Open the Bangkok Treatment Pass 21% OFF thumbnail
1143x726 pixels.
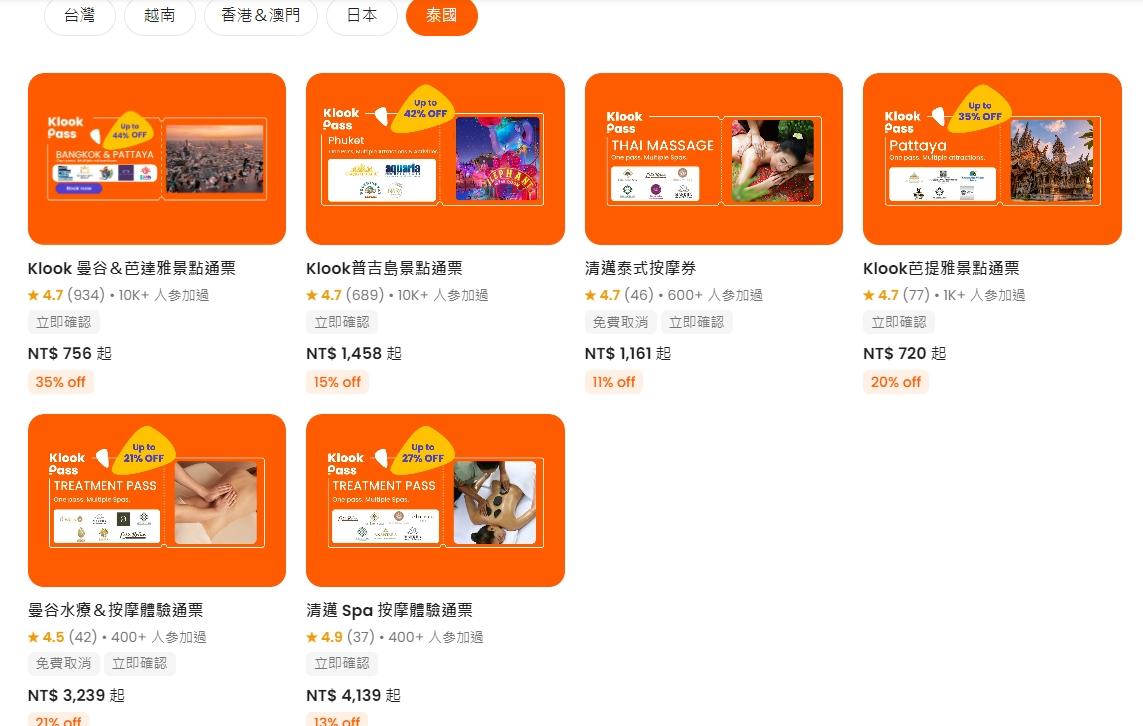pyautogui.click(x=157, y=500)
